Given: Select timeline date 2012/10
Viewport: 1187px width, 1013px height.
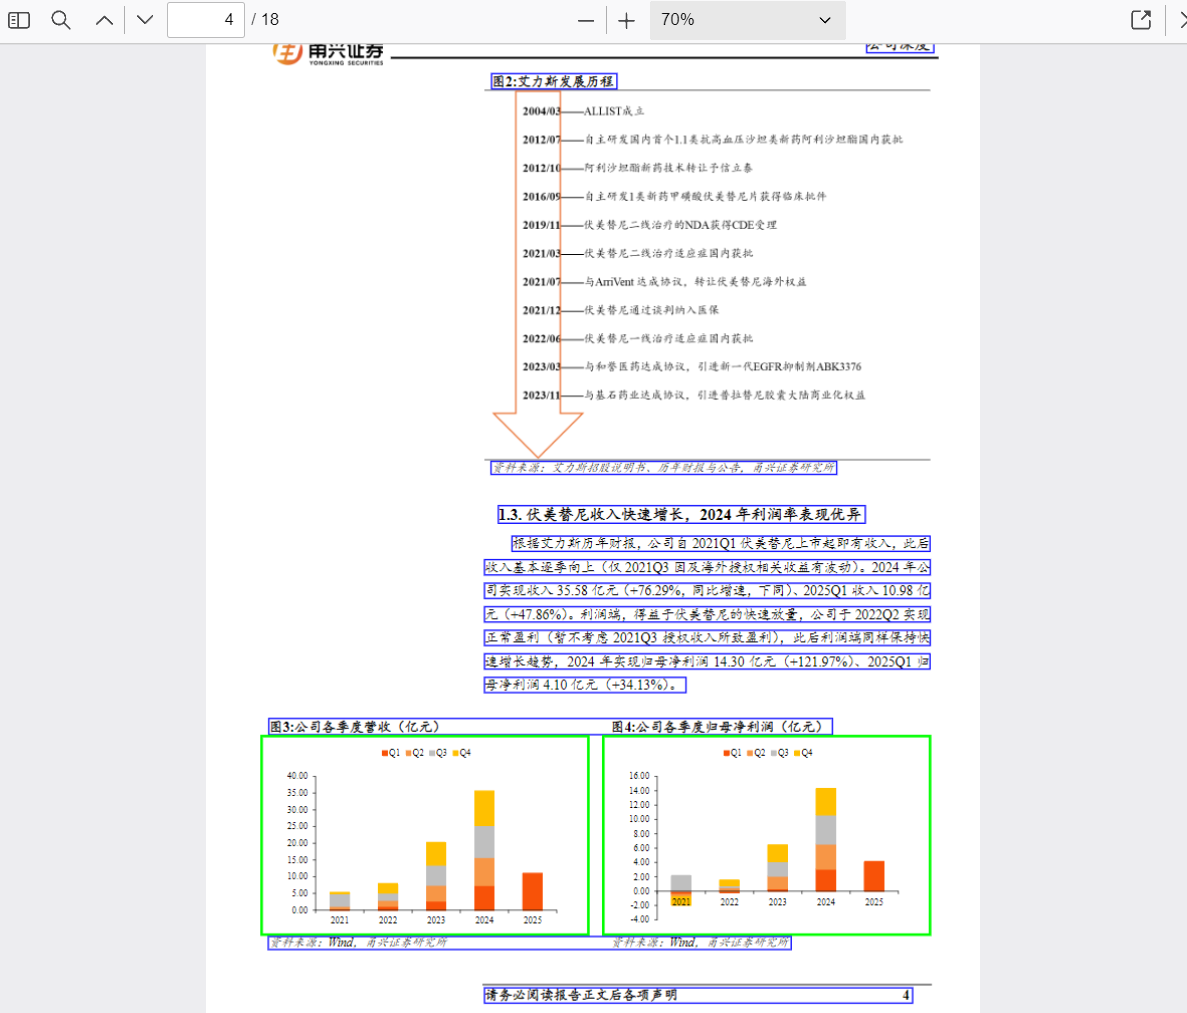Looking at the screenshot, I should pos(541,168).
